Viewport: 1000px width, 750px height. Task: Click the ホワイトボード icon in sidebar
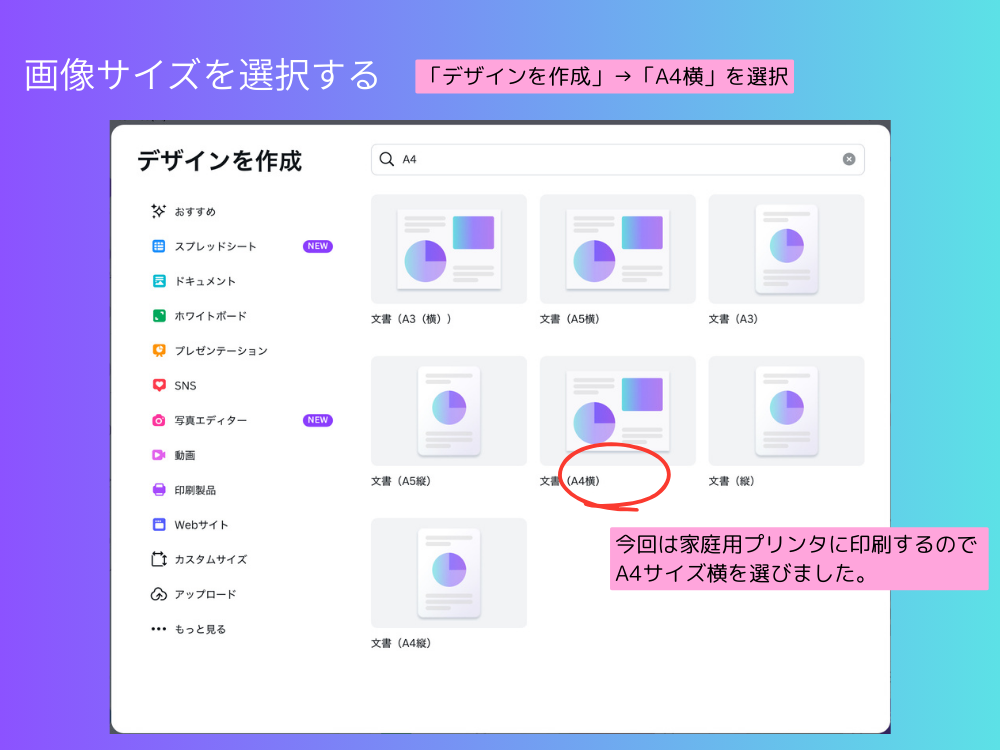click(x=158, y=316)
